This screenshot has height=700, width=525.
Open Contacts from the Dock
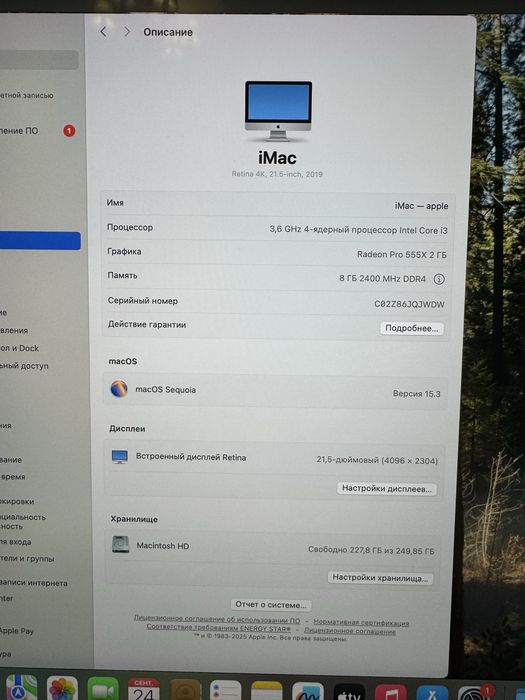coord(185,690)
